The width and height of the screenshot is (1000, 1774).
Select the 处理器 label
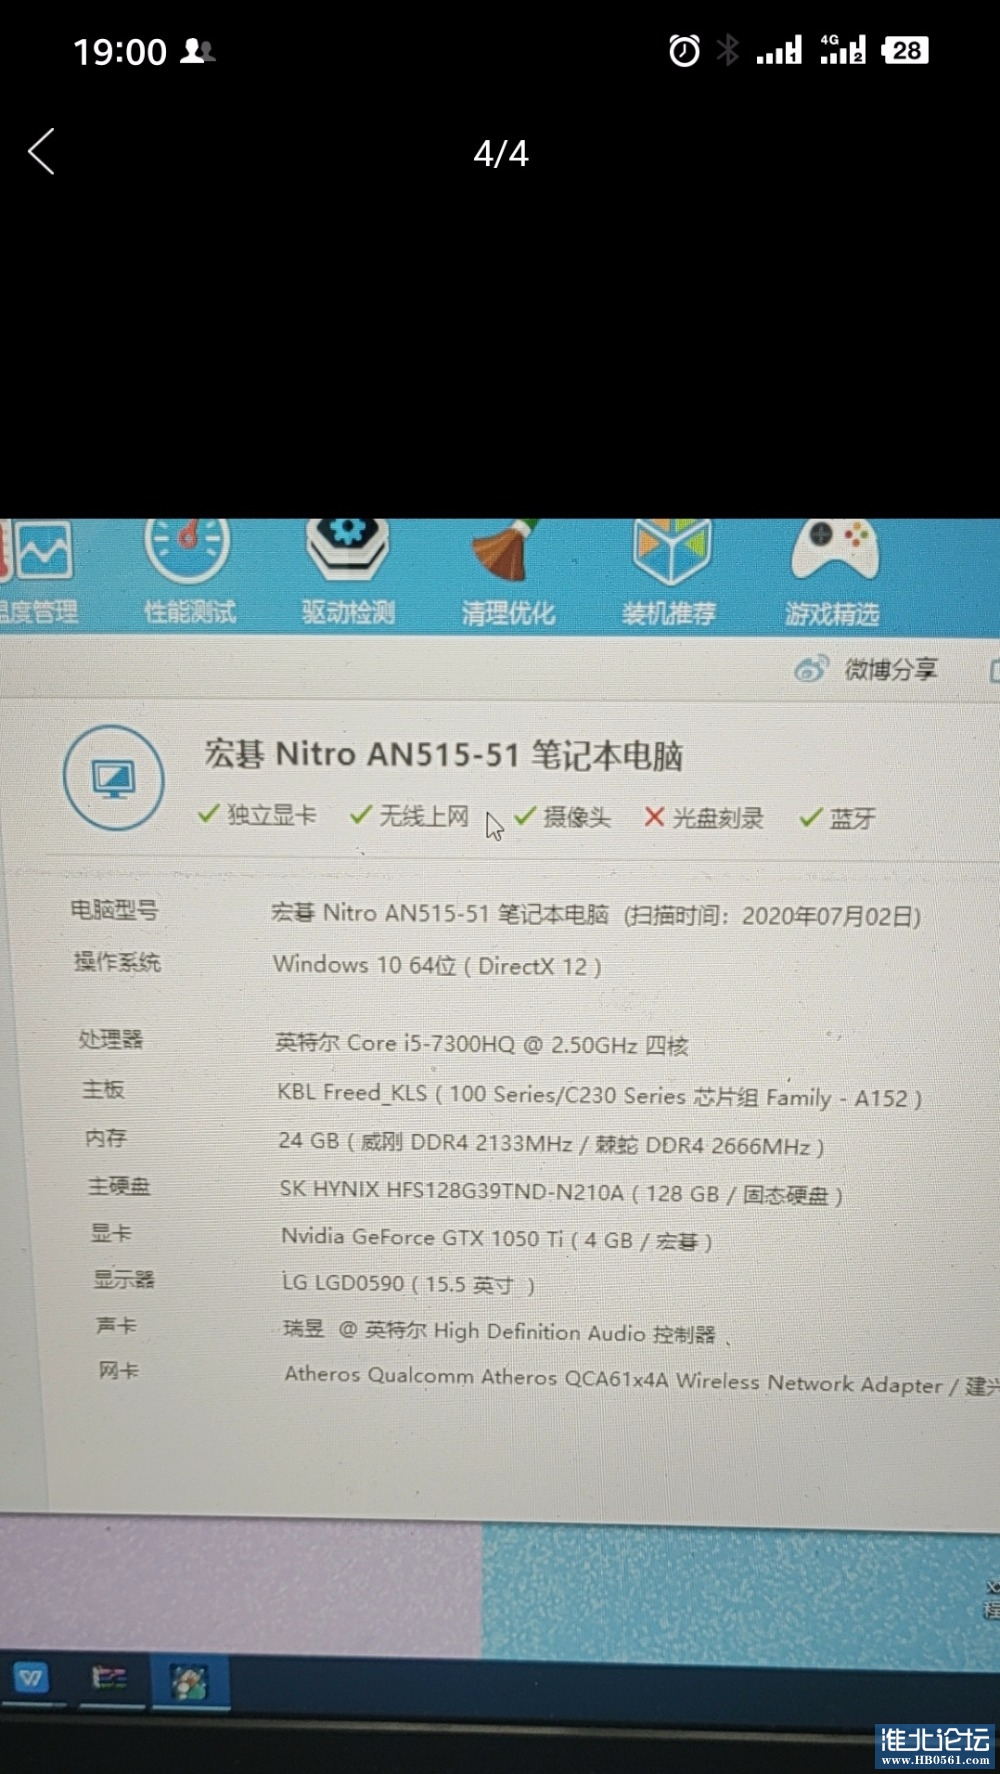111,1039
